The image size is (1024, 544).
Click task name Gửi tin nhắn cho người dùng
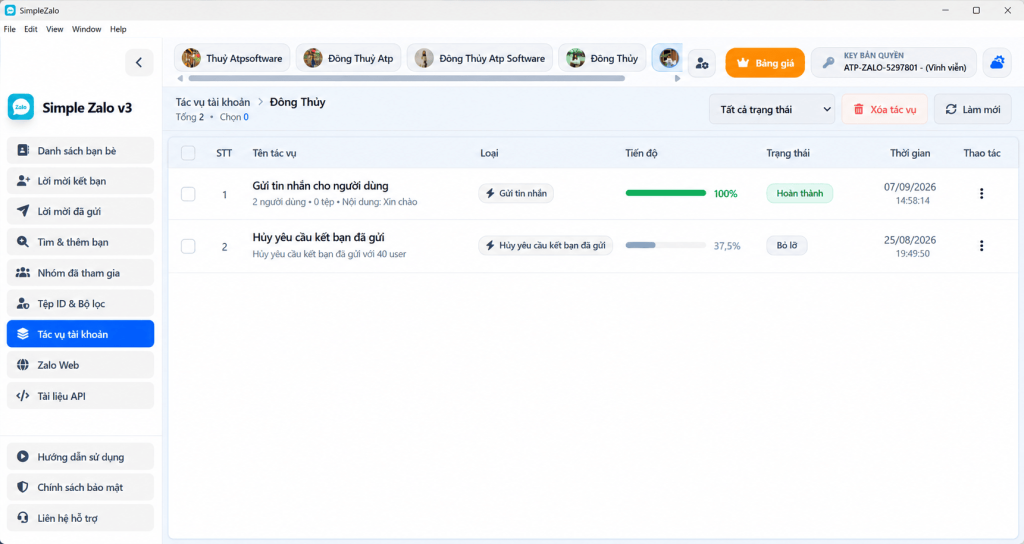point(320,186)
